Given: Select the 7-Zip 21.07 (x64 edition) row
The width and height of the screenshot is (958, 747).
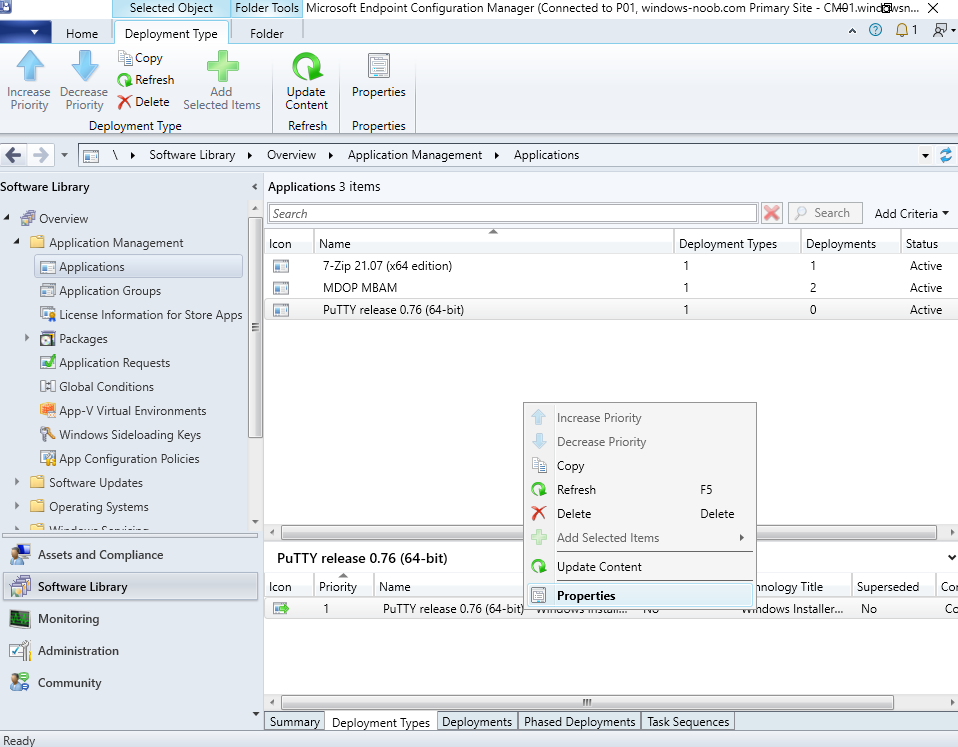Looking at the screenshot, I should (x=611, y=266).
